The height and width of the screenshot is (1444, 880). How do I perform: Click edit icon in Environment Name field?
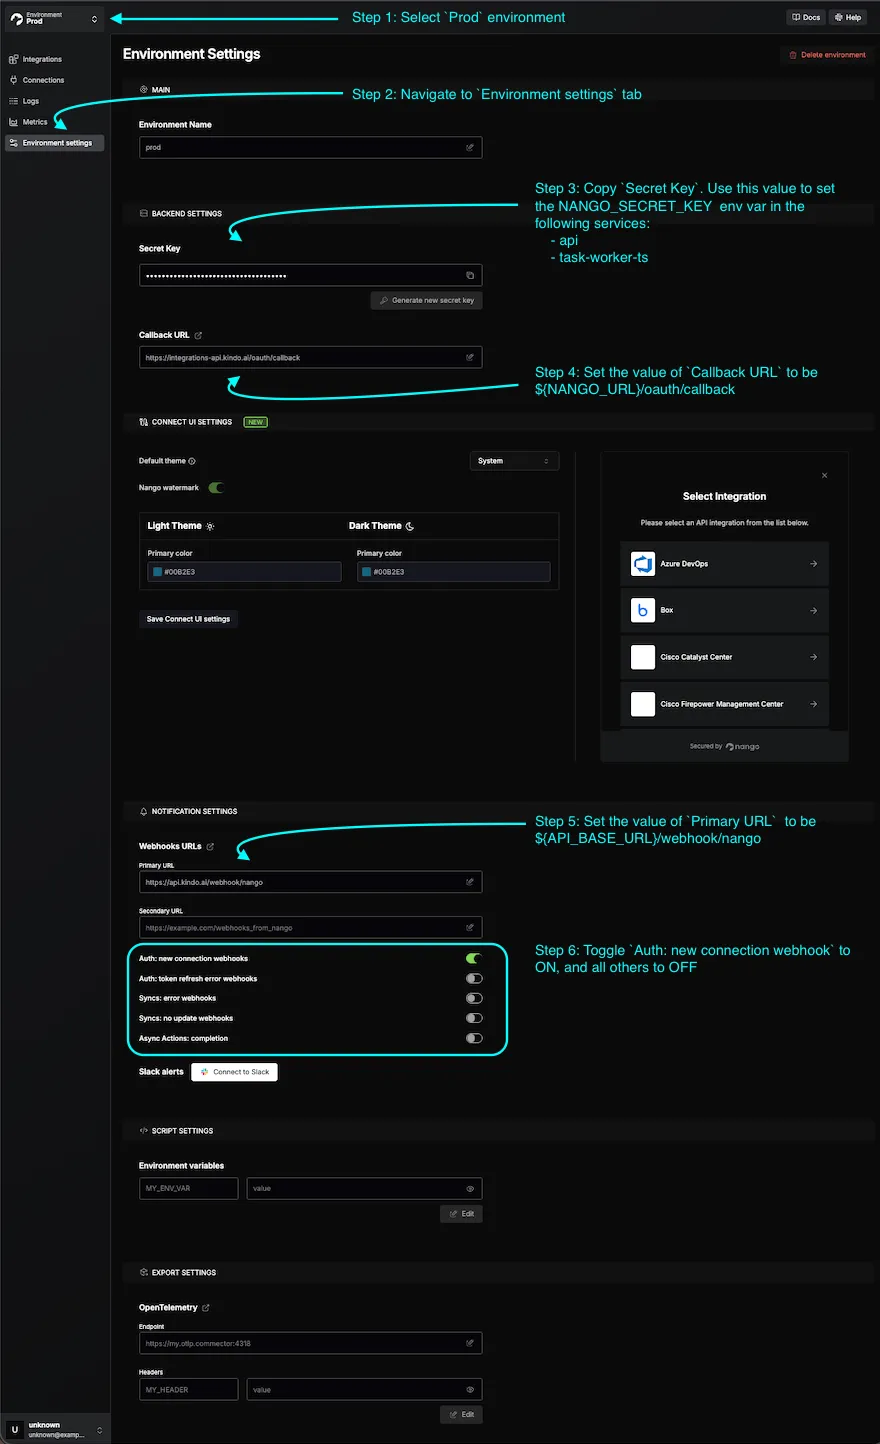point(470,148)
